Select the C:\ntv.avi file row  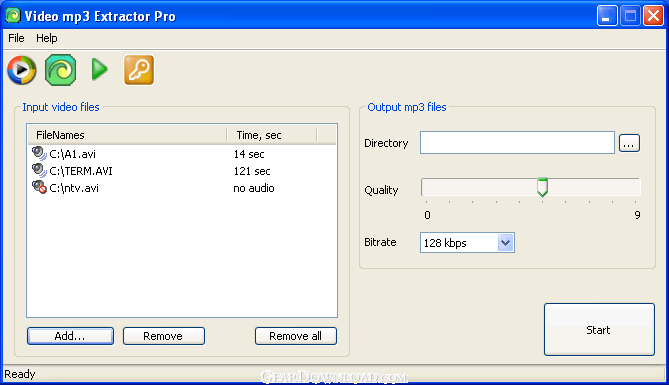point(182,188)
